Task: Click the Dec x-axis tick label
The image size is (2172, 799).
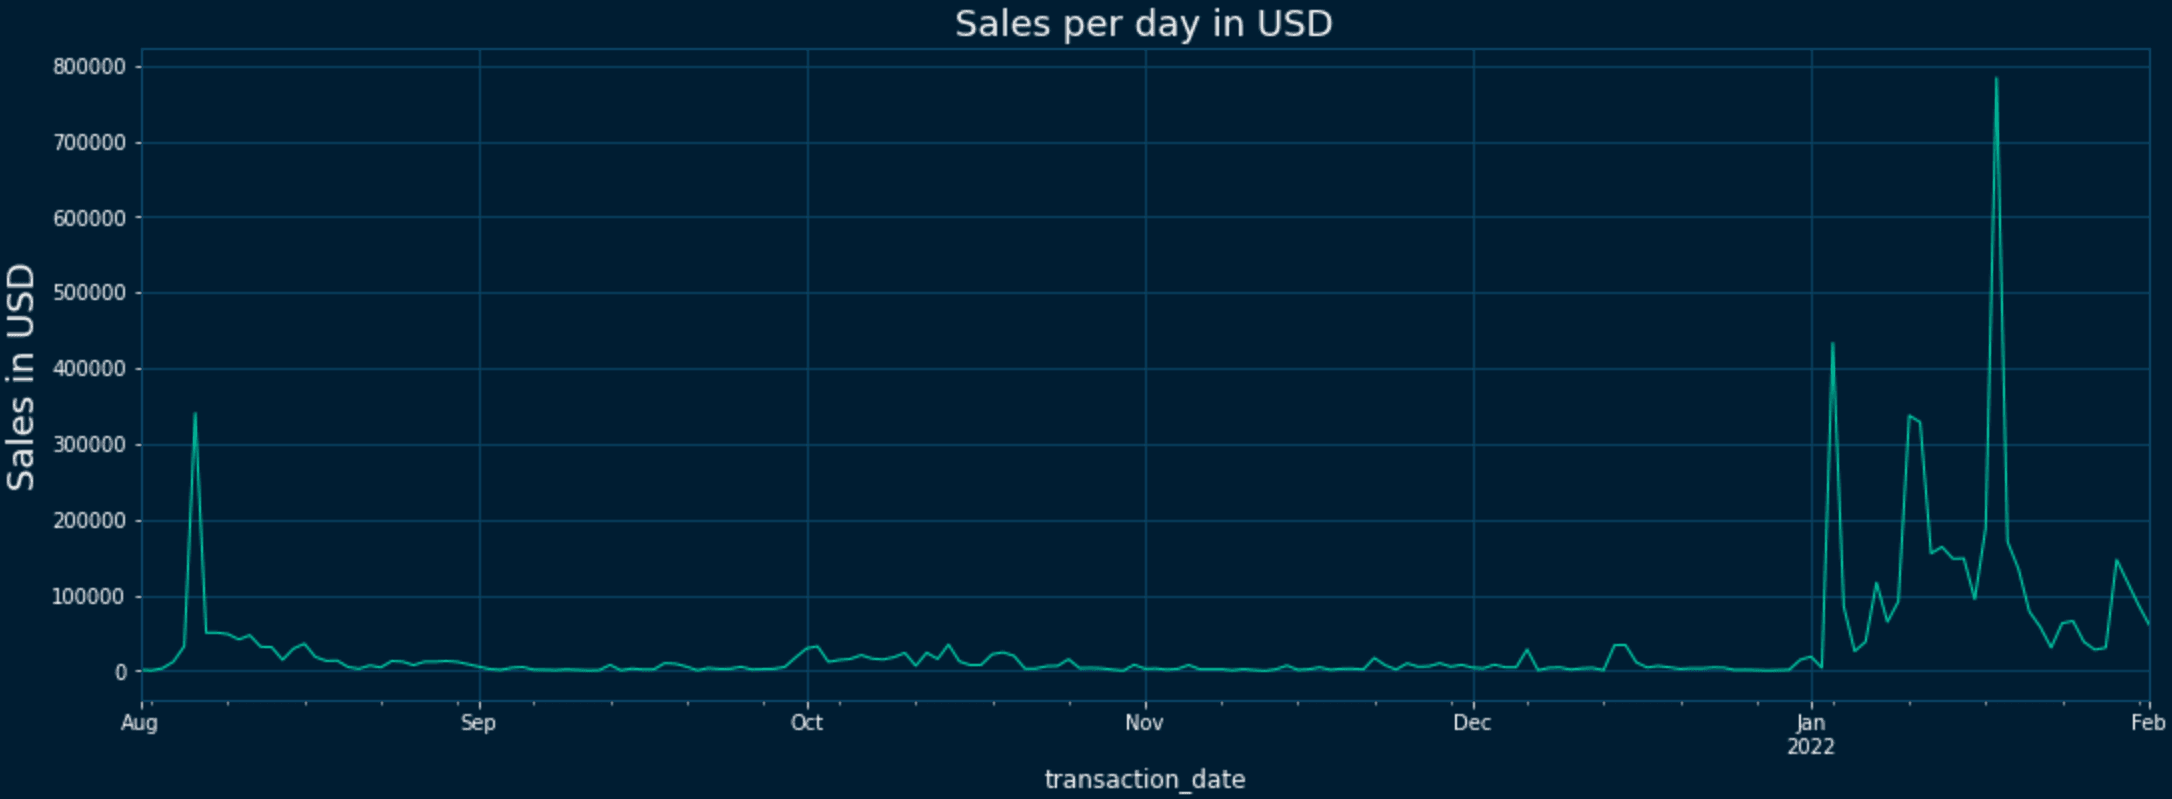Action: 1472,723
